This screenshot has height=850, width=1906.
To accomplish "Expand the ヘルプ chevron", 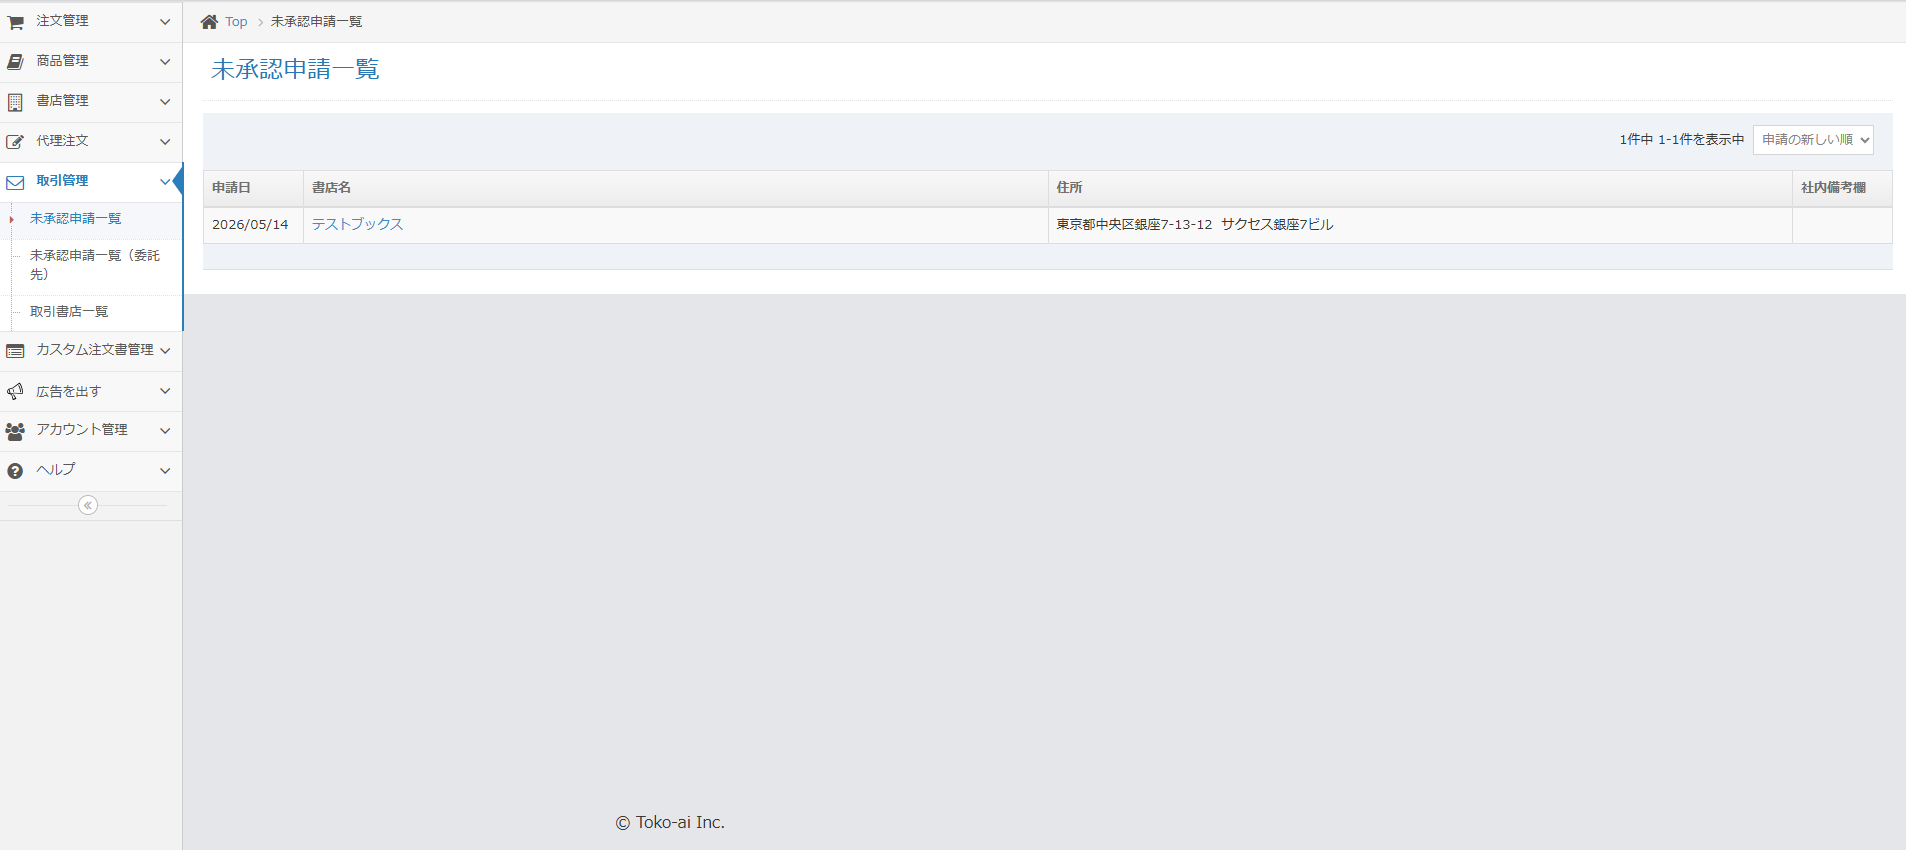I will 165,470.
